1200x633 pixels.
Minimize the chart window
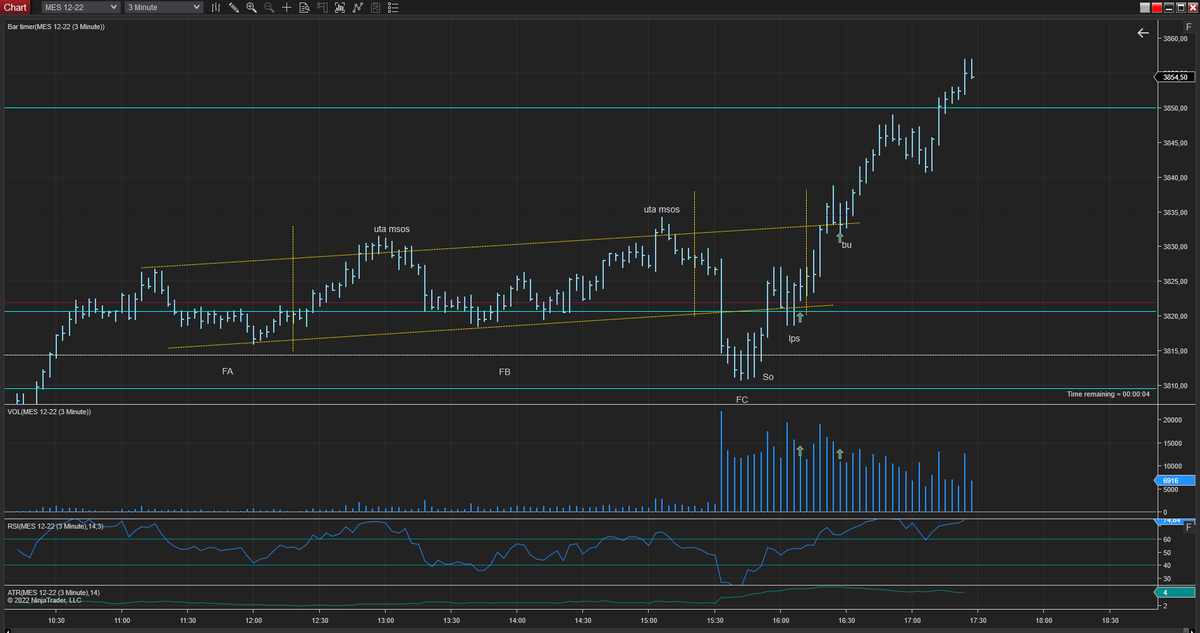(x=1169, y=8)
